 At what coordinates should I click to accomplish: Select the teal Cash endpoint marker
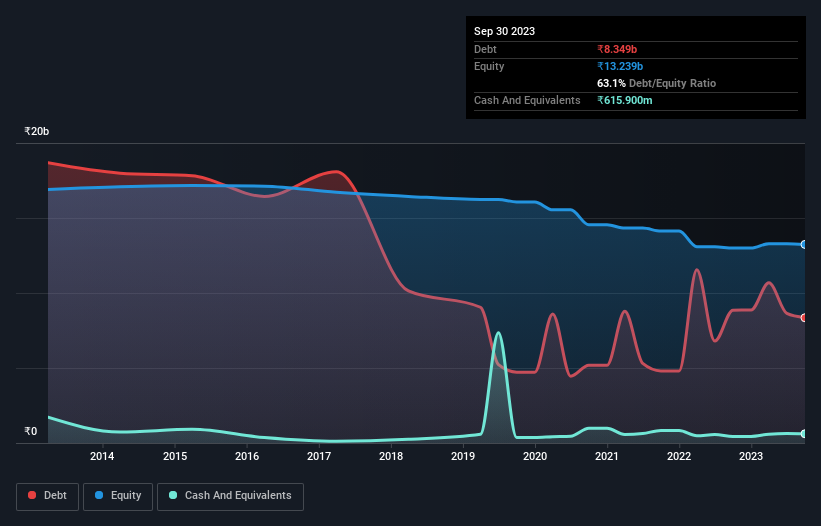pyautogui.click(x=804, y=434)
